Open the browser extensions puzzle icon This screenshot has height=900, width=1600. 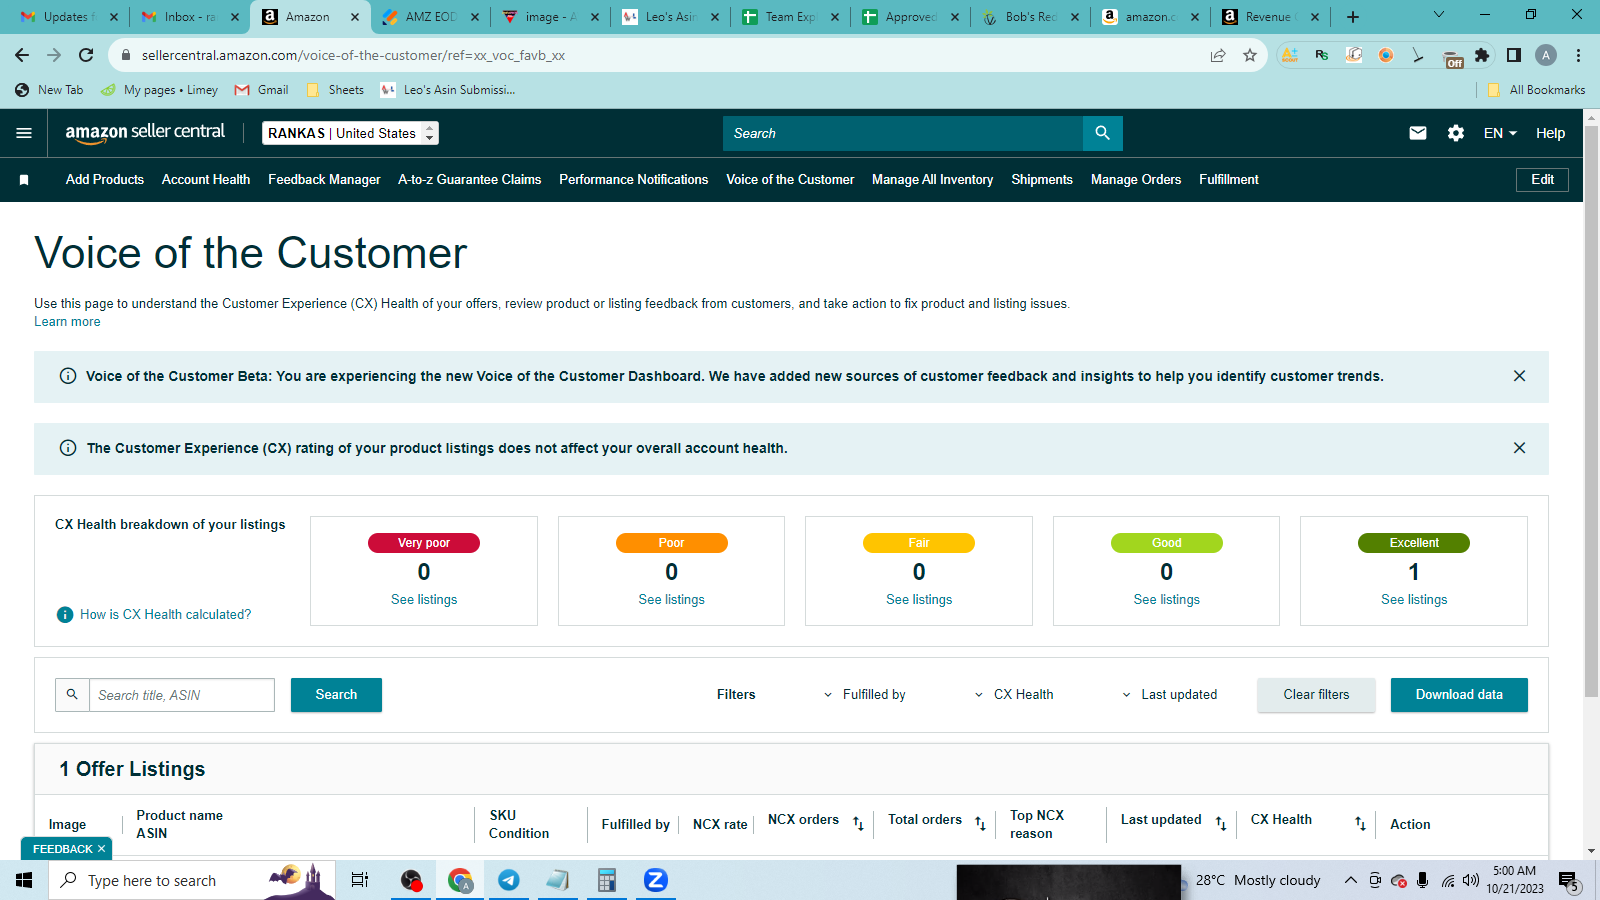tap(1482, 55)
